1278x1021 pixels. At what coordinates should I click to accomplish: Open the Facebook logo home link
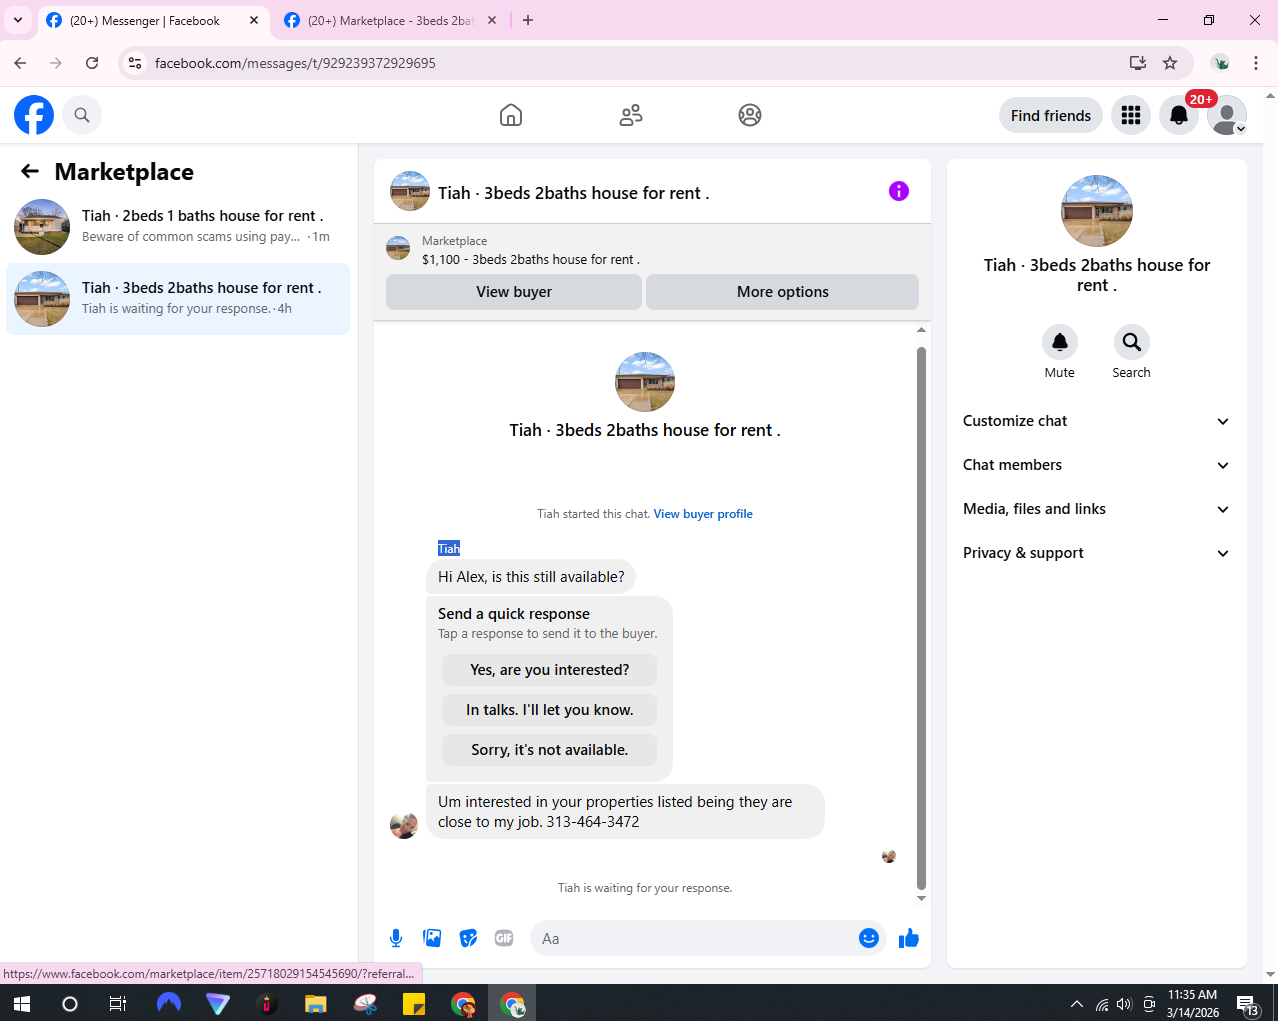click(34, 115)
